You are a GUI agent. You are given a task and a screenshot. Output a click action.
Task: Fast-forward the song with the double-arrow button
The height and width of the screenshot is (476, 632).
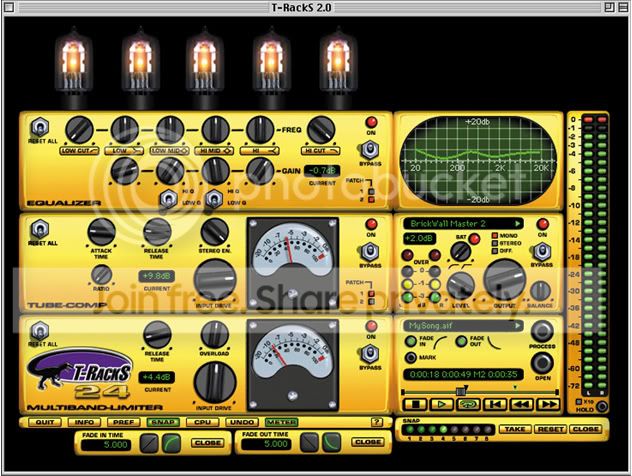coord(548,404)
